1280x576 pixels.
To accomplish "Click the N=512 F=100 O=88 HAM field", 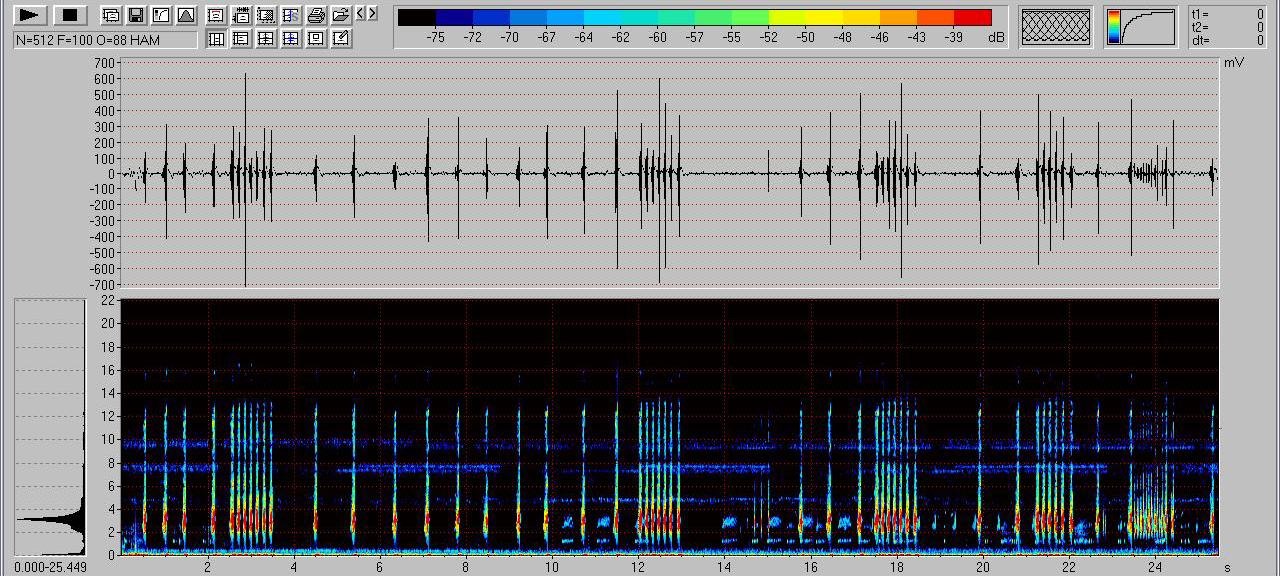I will pos(105,40).
